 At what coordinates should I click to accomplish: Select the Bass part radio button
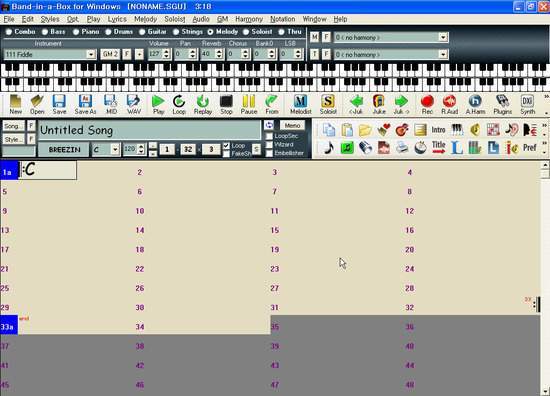tap(45, 32)
